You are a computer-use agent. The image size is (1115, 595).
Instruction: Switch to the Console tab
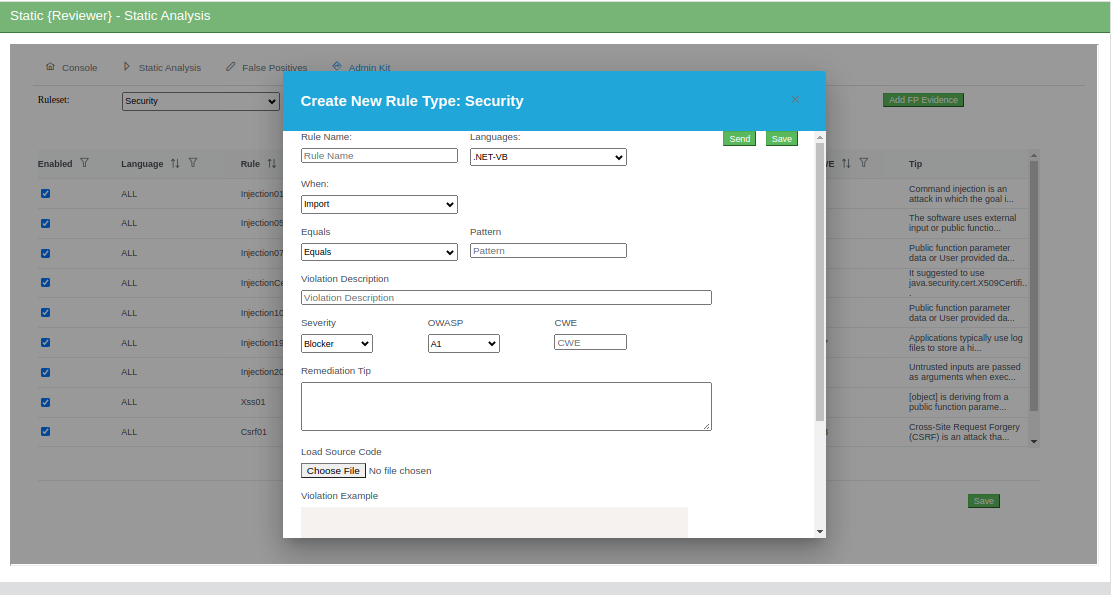click(79, 67)
